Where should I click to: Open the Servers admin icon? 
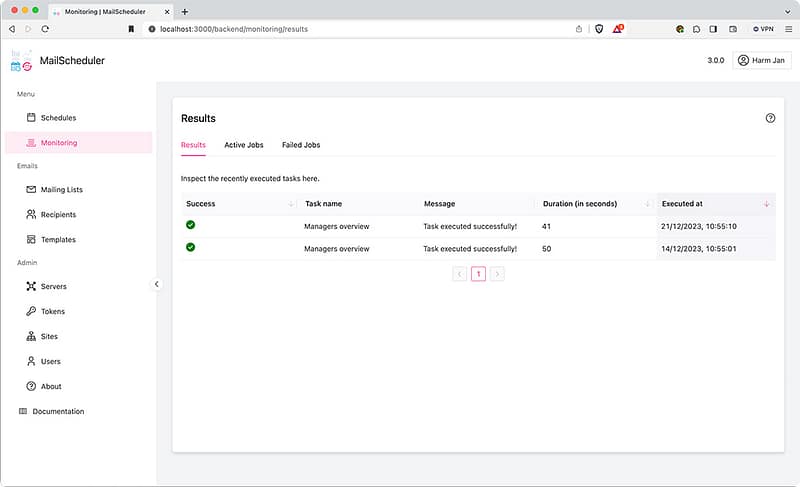pyautogui.click(x=31, y=287)
